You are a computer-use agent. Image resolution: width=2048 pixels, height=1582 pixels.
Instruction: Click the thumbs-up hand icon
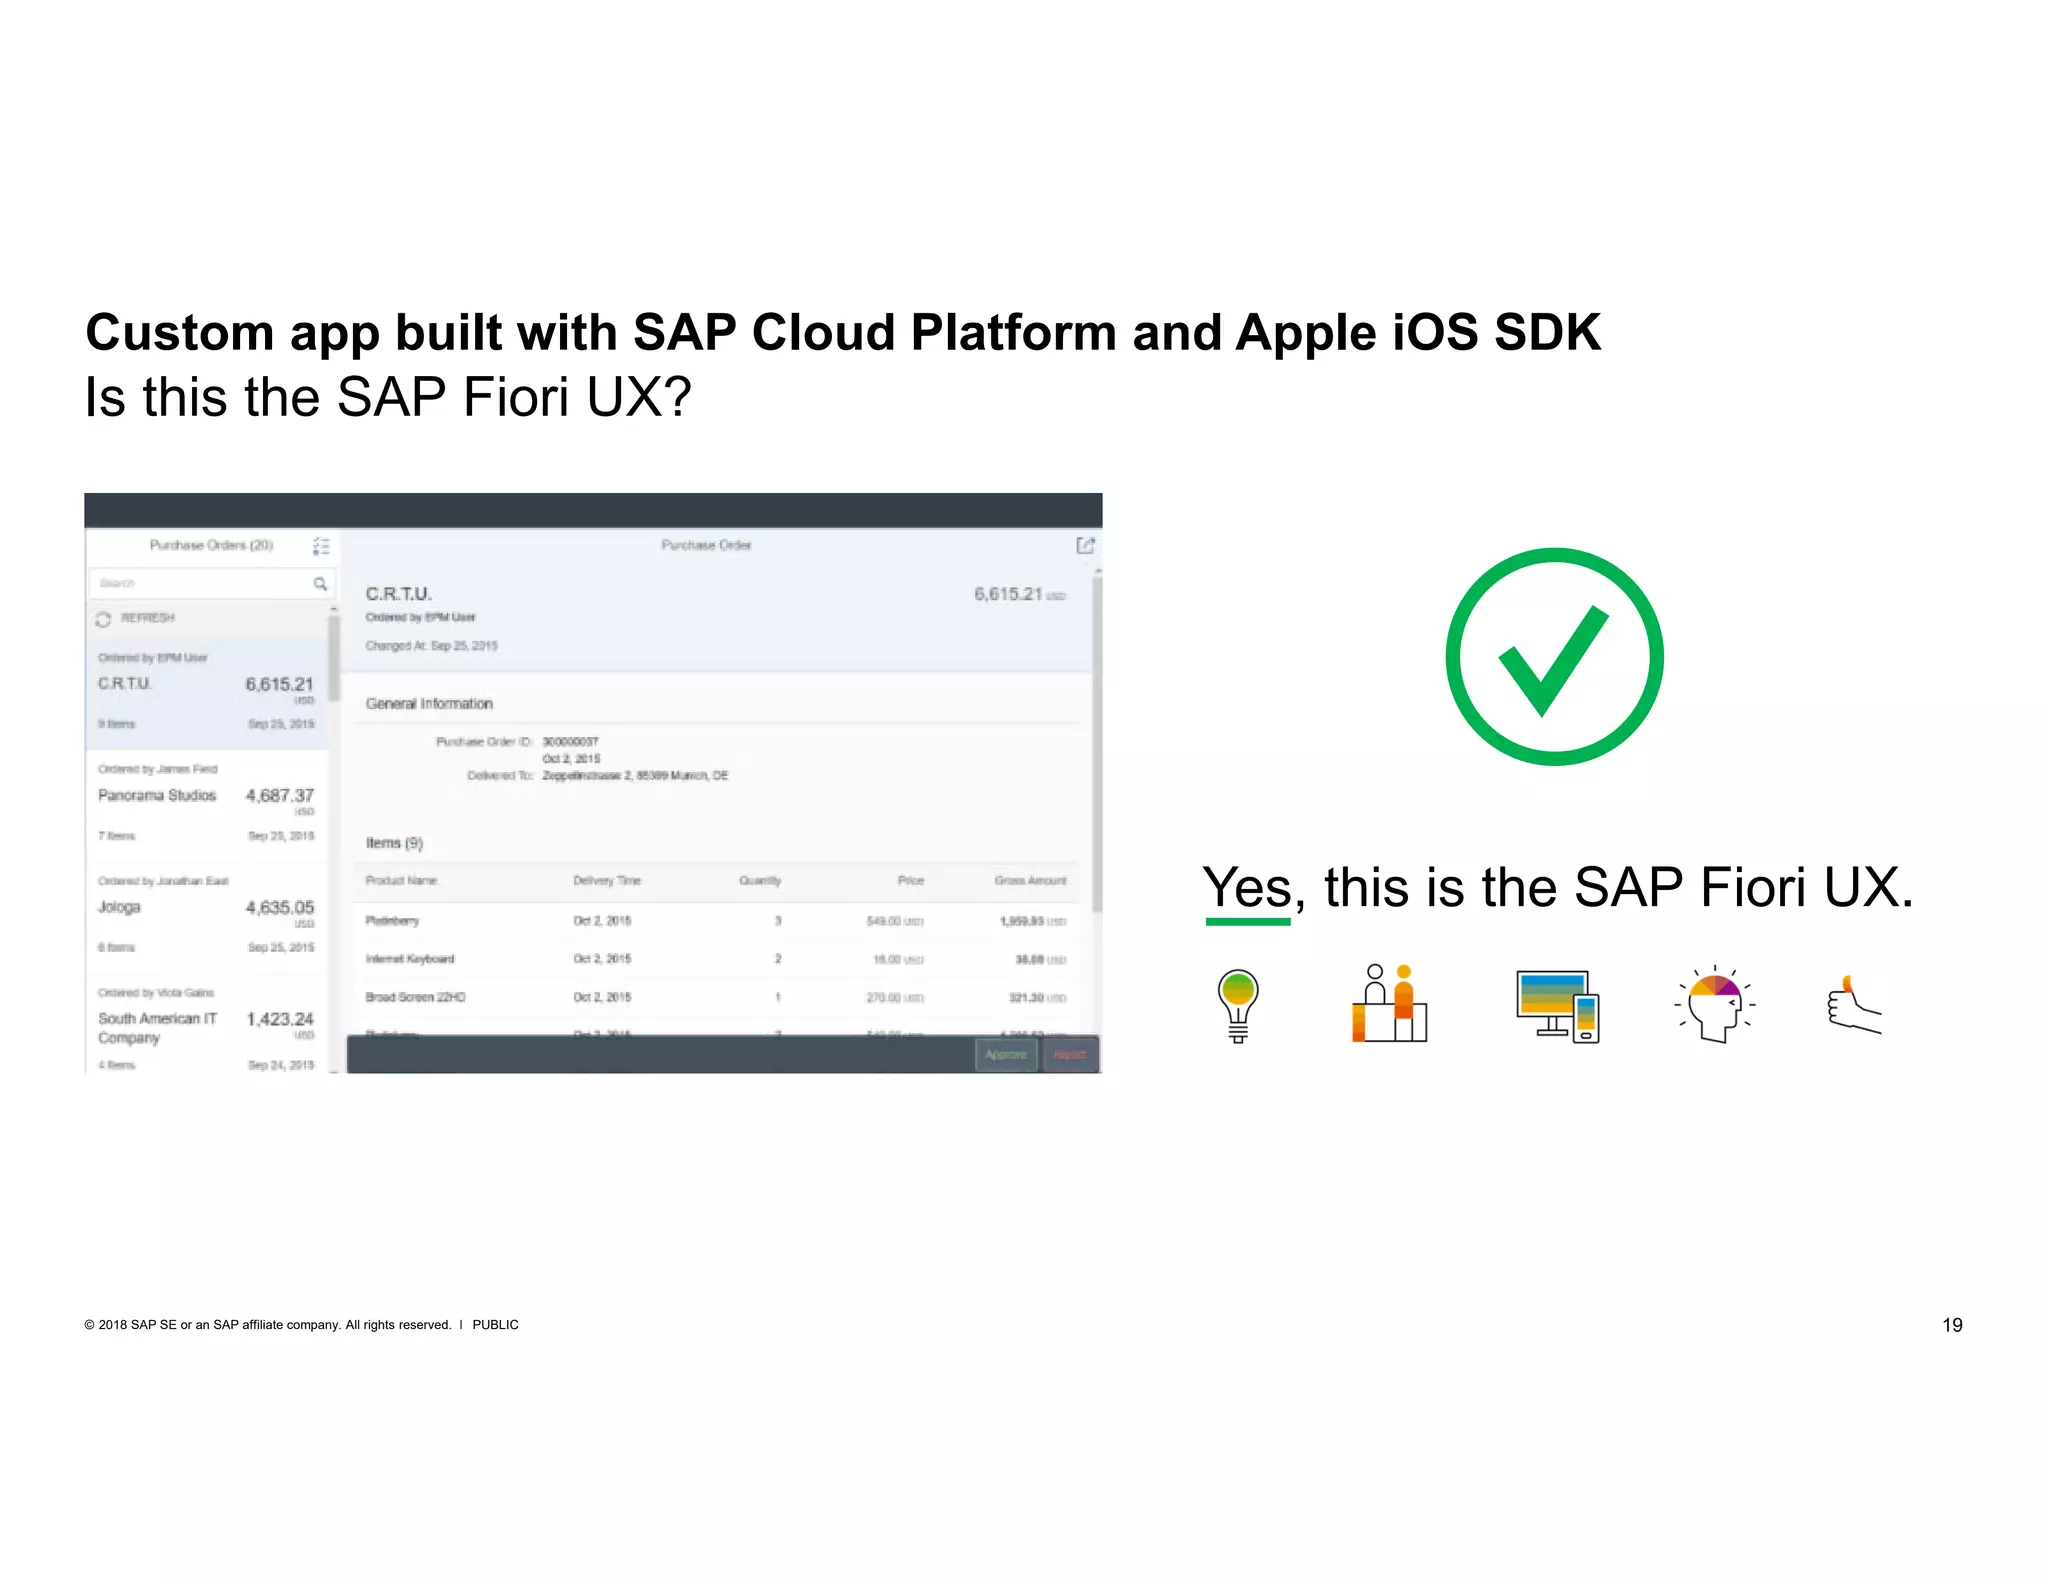tap(1854, 1004)
